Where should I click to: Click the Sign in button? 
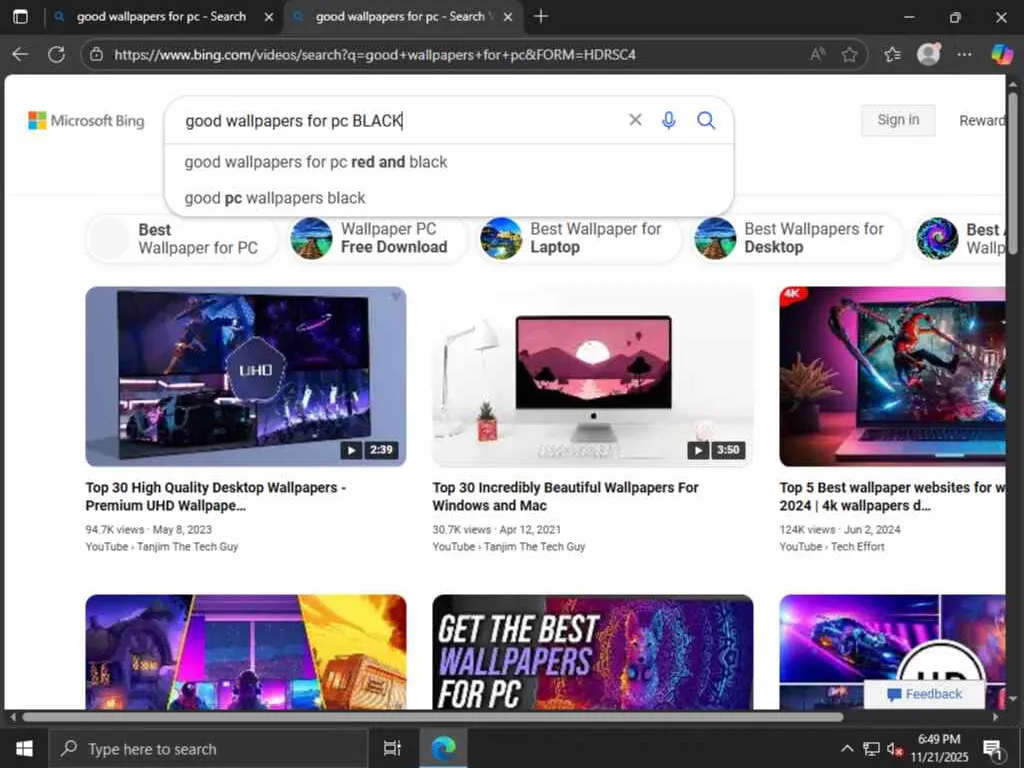[898, 120]
